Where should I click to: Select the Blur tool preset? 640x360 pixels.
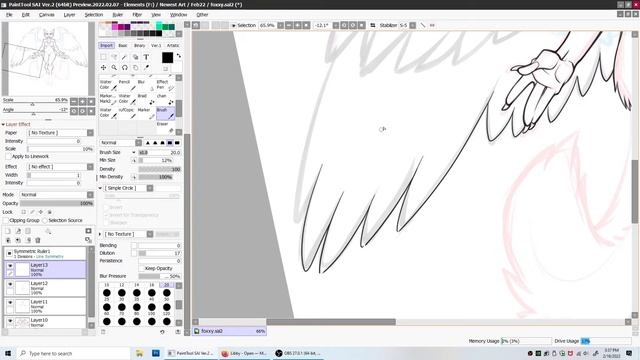tap(146, 85)
